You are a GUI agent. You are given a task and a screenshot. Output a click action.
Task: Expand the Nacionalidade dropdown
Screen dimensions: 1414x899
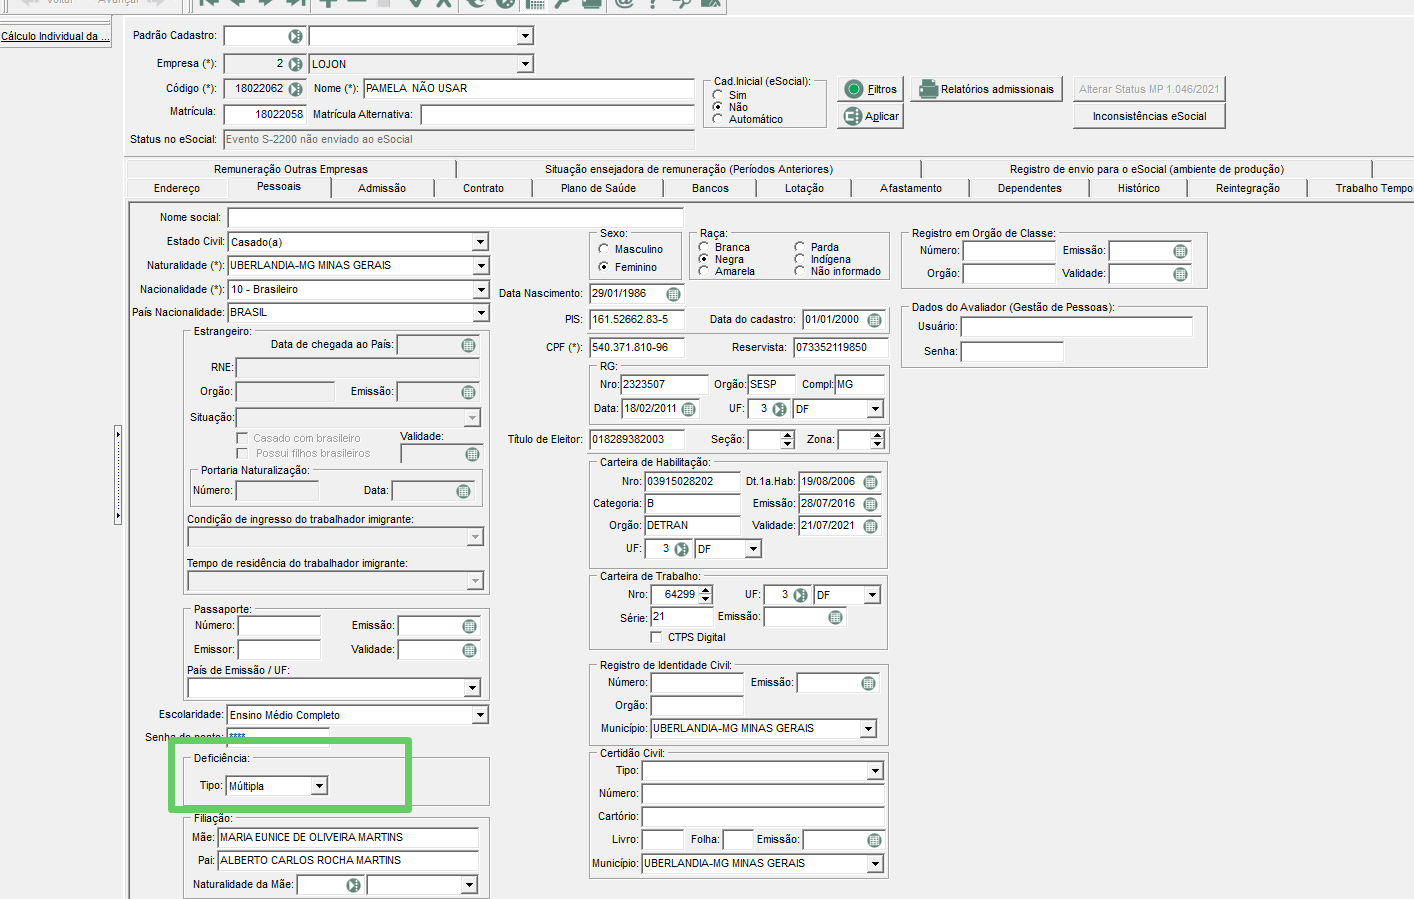coord(480,290)
